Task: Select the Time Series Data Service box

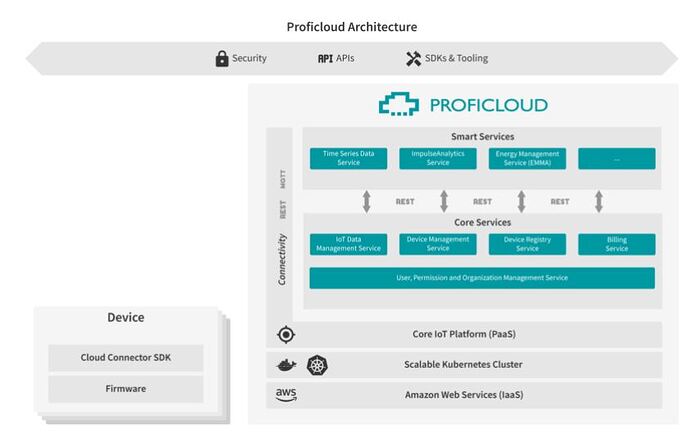Action: point(349,158)
